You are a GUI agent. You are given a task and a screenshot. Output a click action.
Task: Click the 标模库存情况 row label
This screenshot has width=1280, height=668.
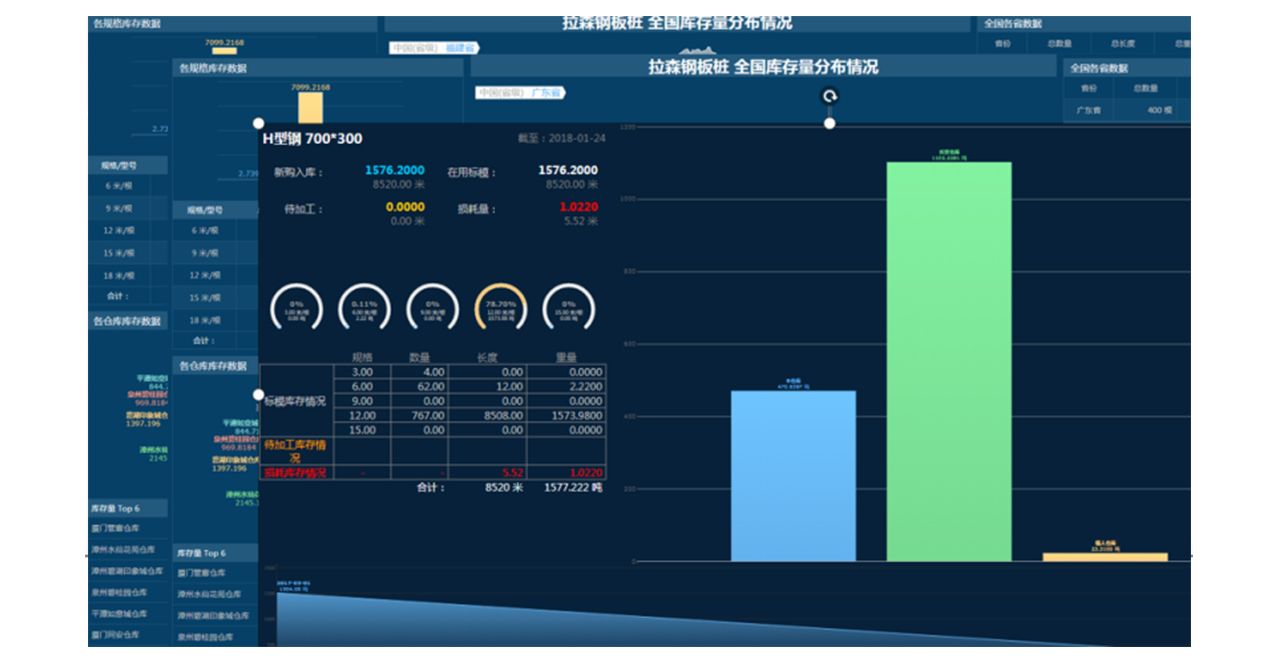[295, 401]
